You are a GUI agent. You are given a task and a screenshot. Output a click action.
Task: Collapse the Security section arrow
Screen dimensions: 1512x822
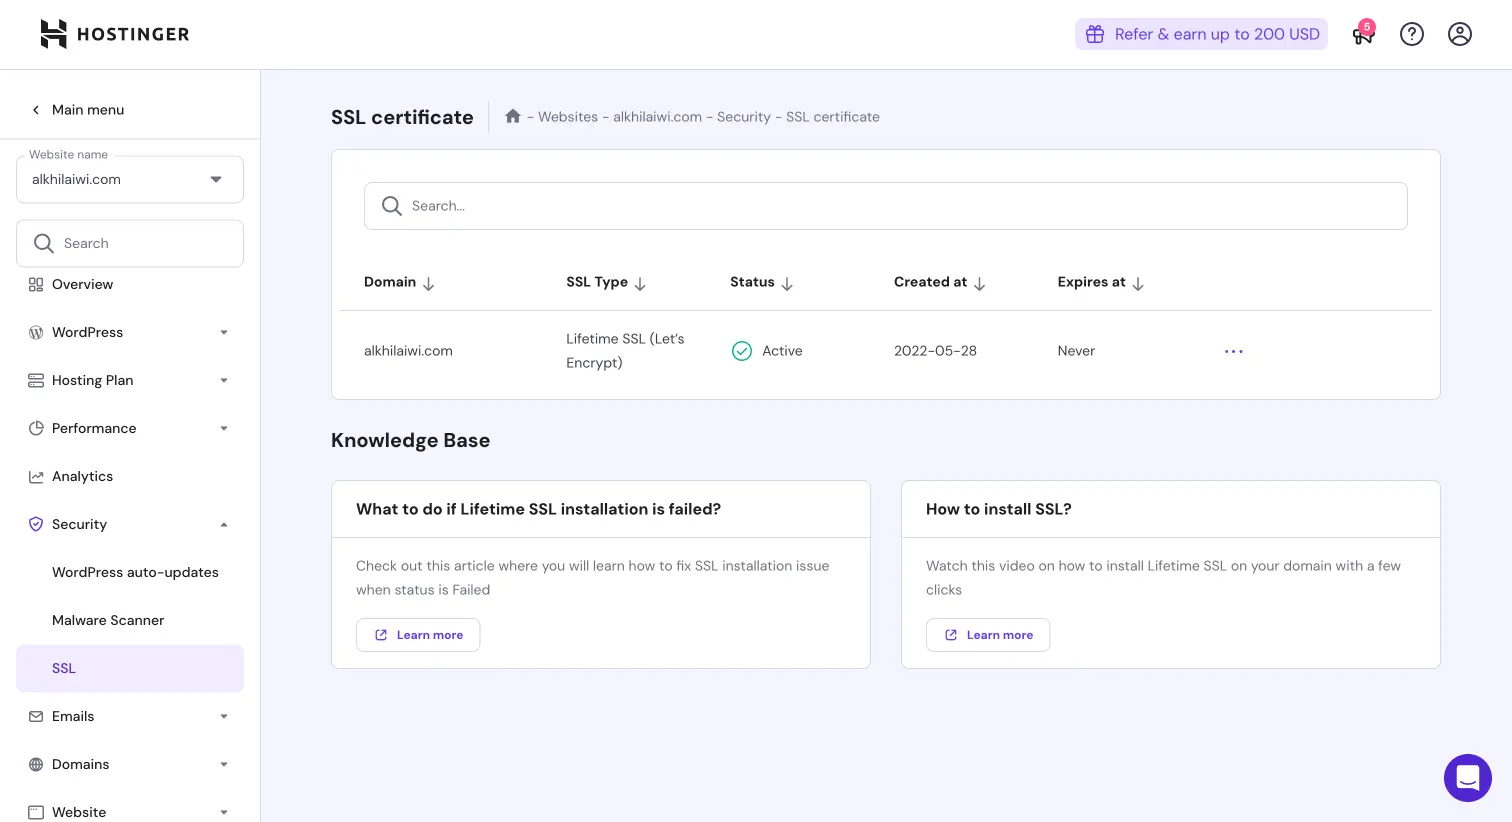point(224,525)
